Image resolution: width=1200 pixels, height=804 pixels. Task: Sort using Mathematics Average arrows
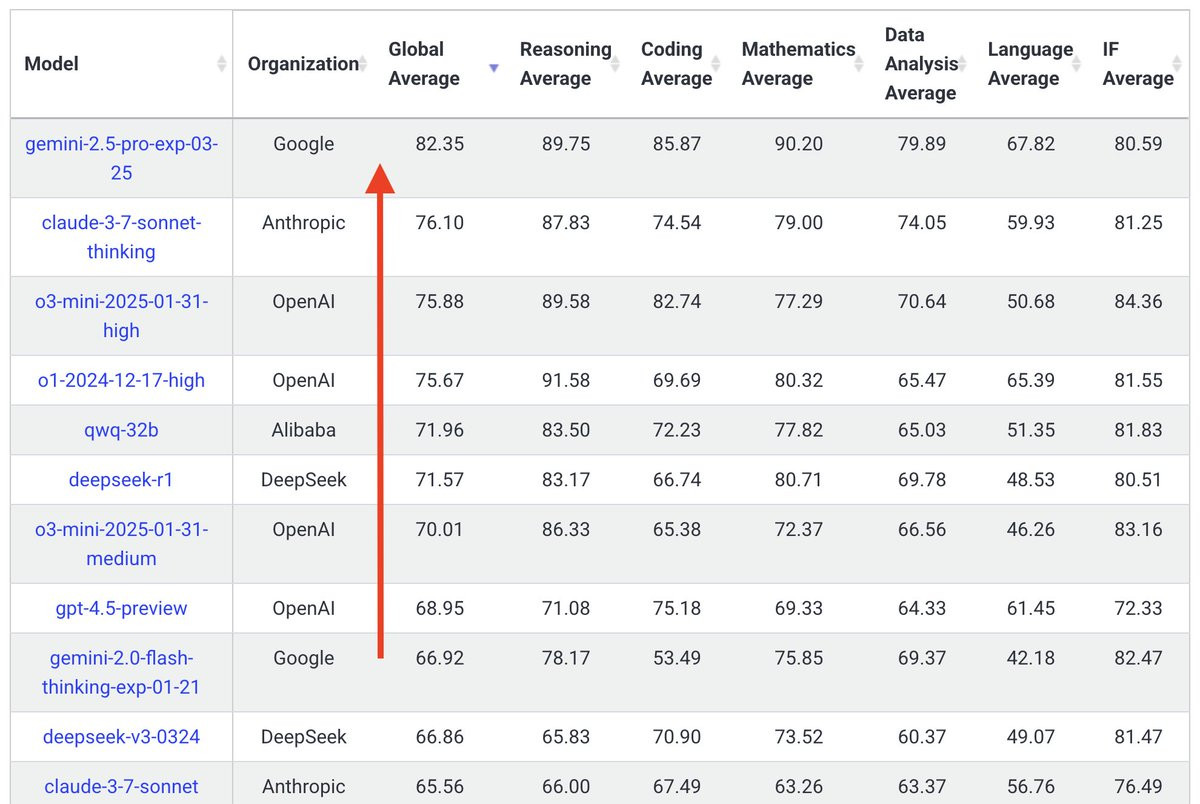click(861, 64)
